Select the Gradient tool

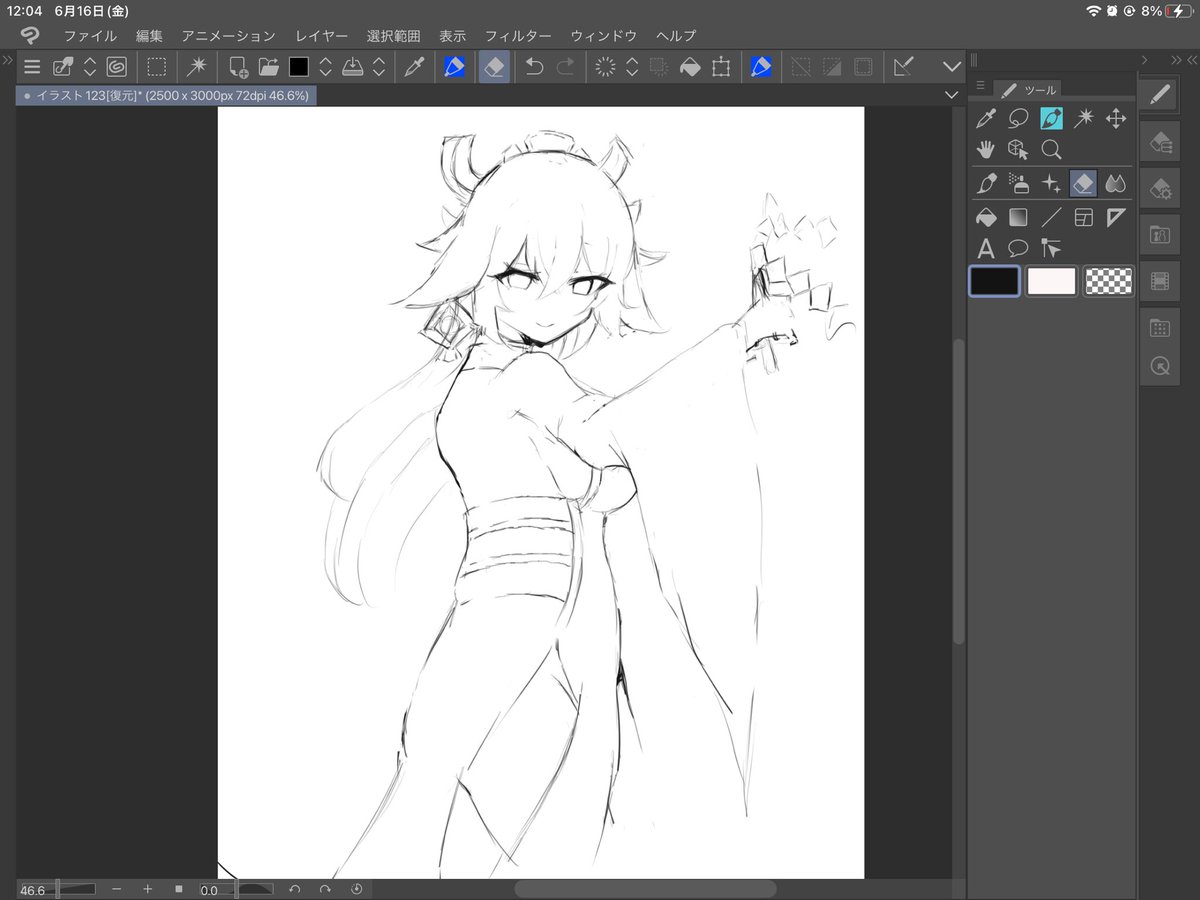1018,216
